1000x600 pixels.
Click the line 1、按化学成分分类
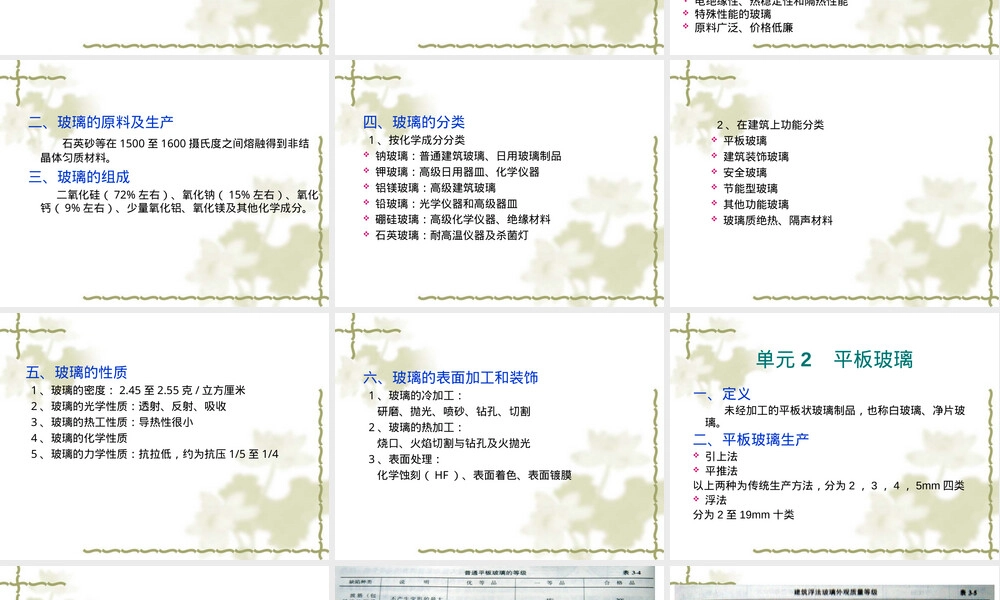pyautogui.click(x=416, y=140)
